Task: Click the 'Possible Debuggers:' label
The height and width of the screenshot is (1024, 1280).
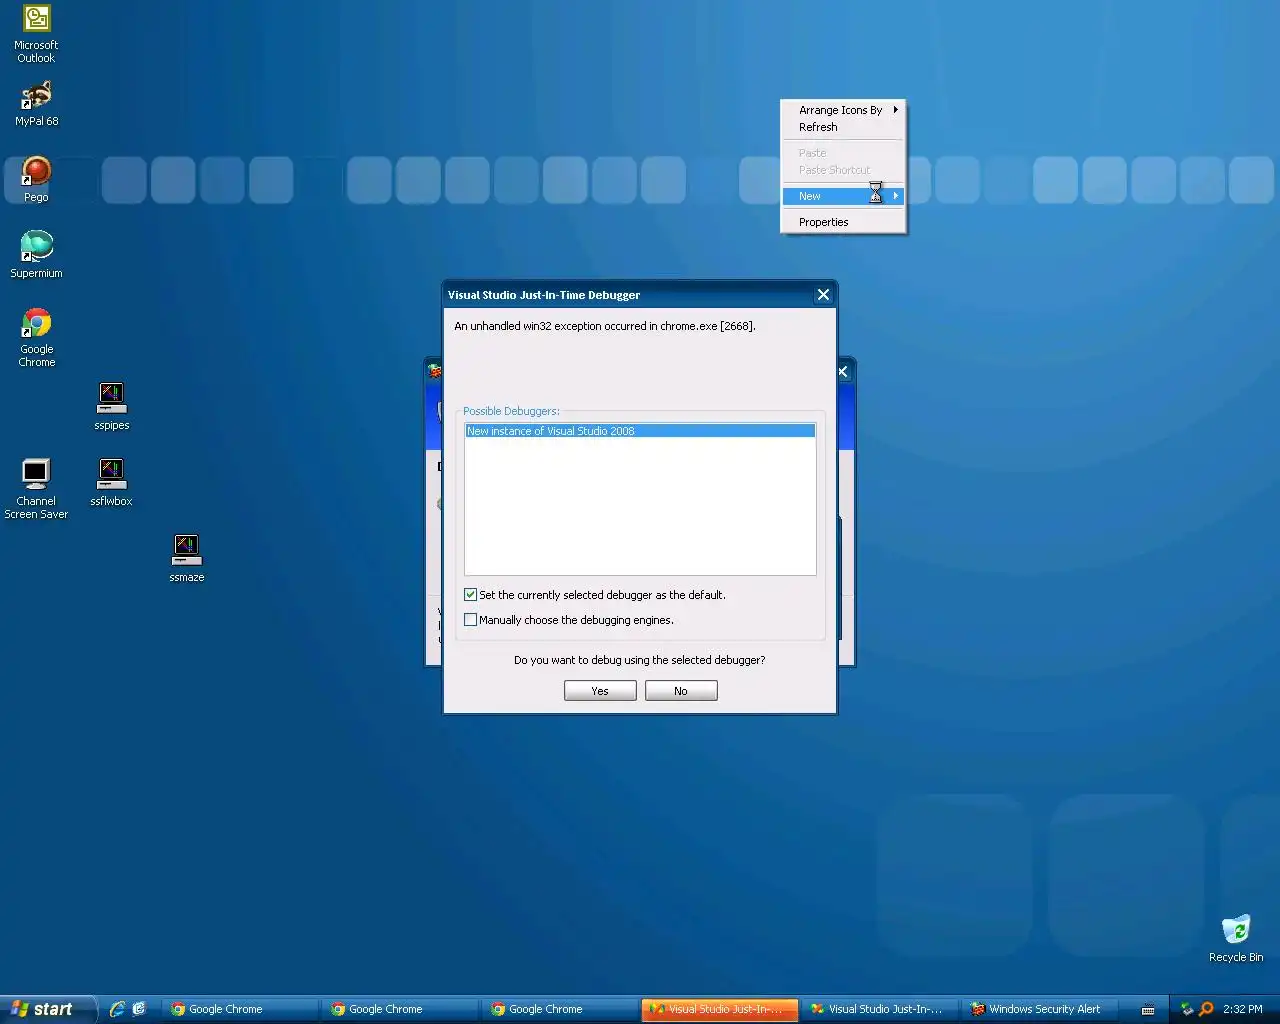Action: tap(511, 411)
